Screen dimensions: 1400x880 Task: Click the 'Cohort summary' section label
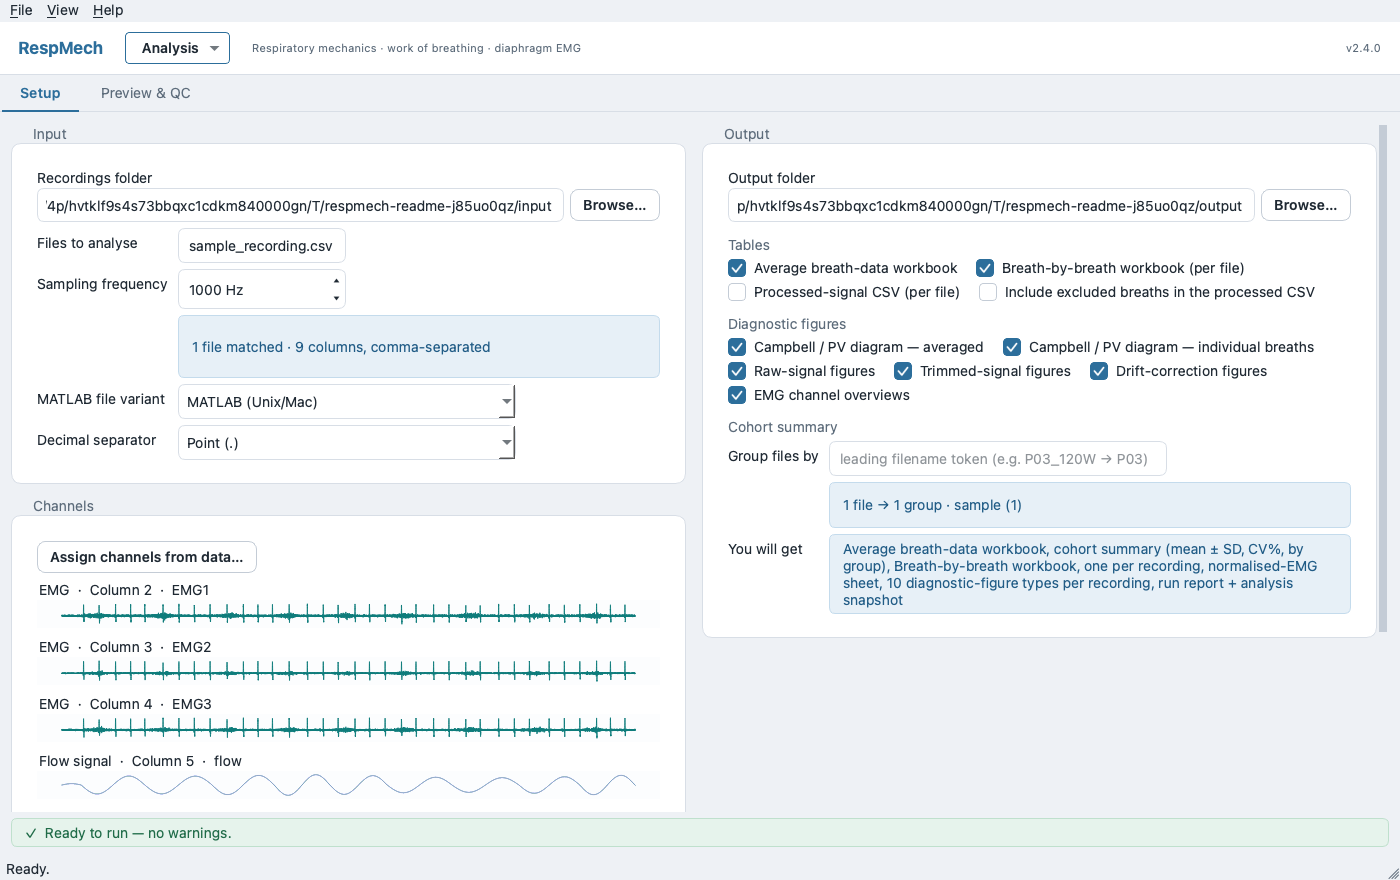coord(783,427)
